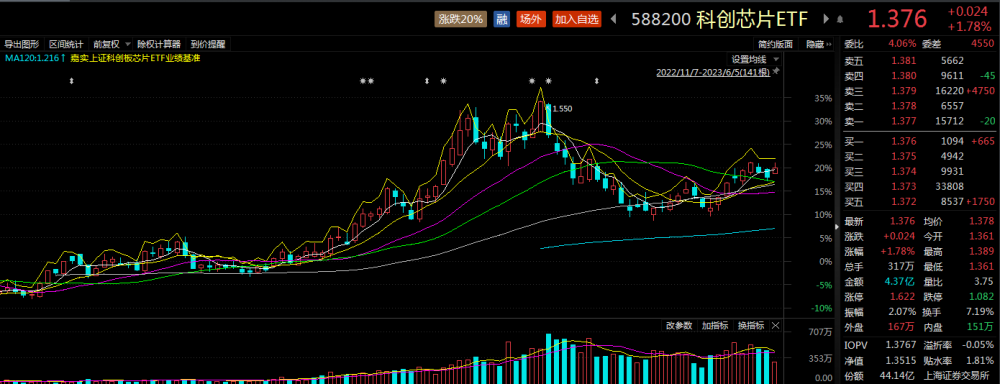The width and height of the screenshot is (1000, 384).
Task: Click the double-arrow marker right of the 1.550 peak
Action: (597, 81)
